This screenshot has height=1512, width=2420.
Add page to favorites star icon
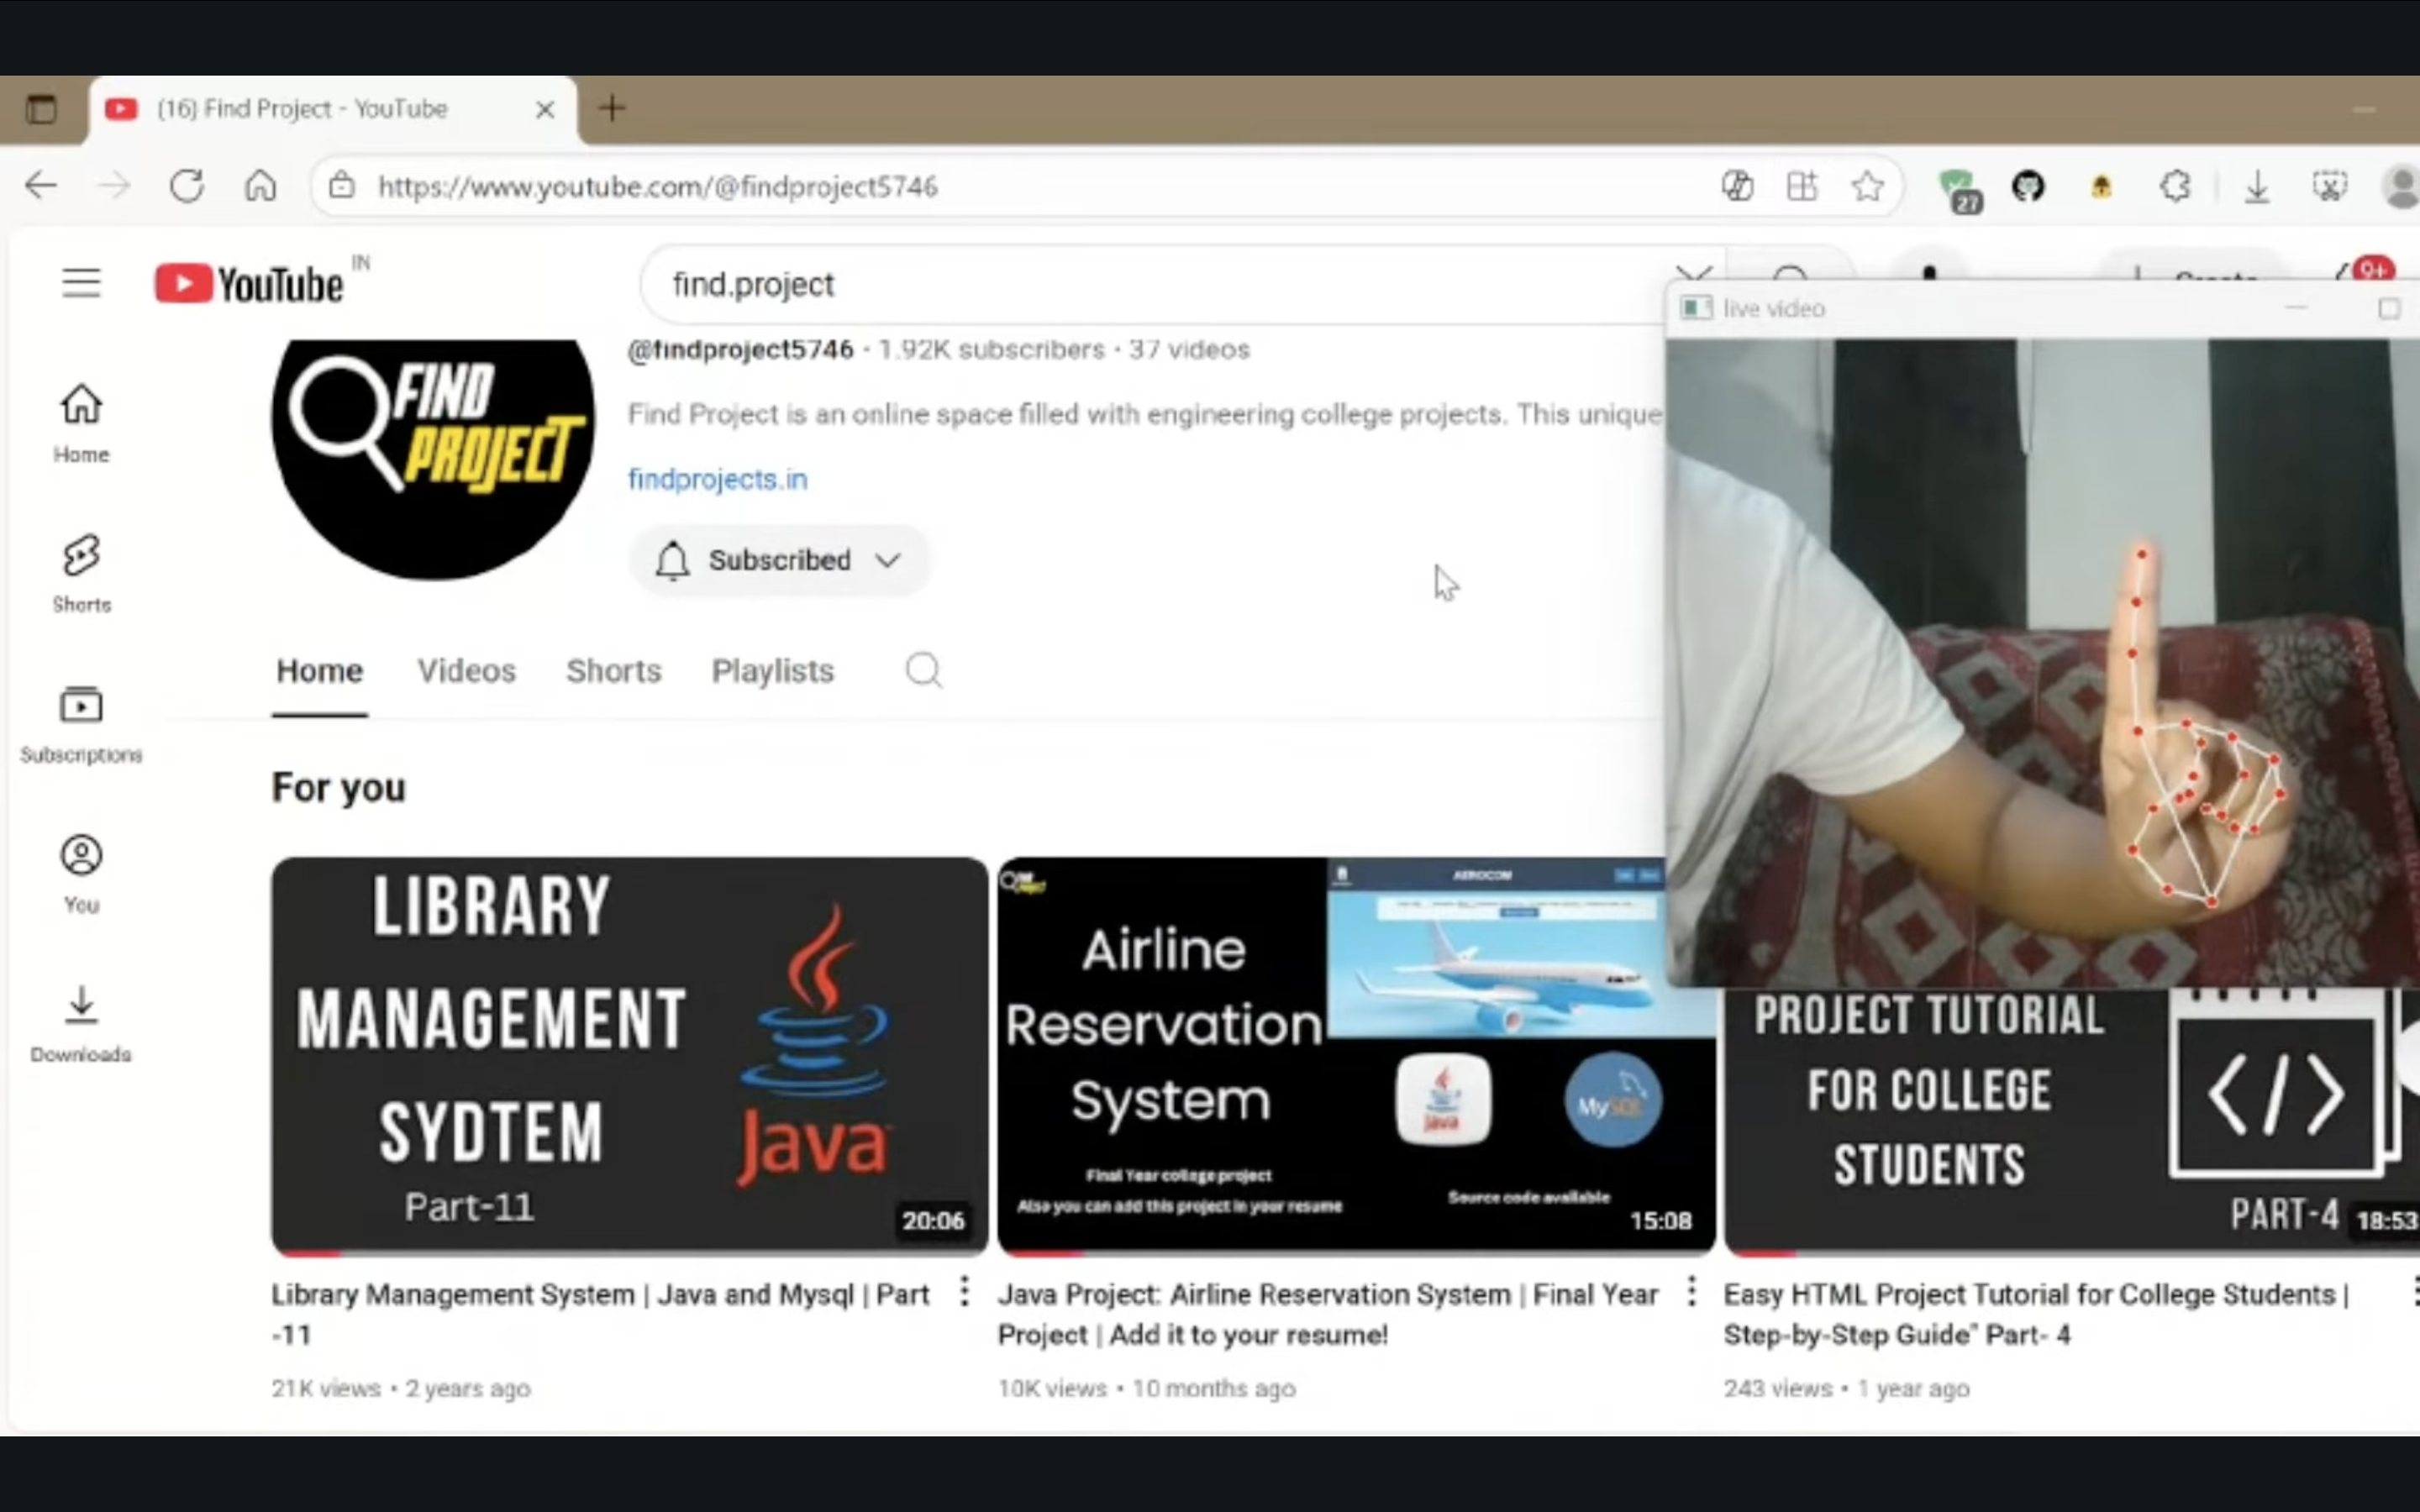click(1867, 186)
